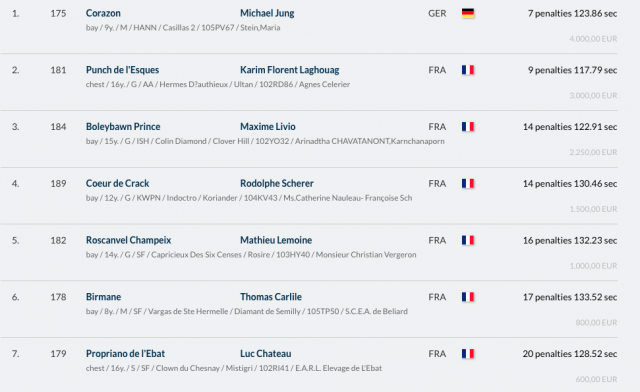640x392 pixels.
Task: Click the French flag in Rodolphe Scherer's row
Action: [468, 184]
